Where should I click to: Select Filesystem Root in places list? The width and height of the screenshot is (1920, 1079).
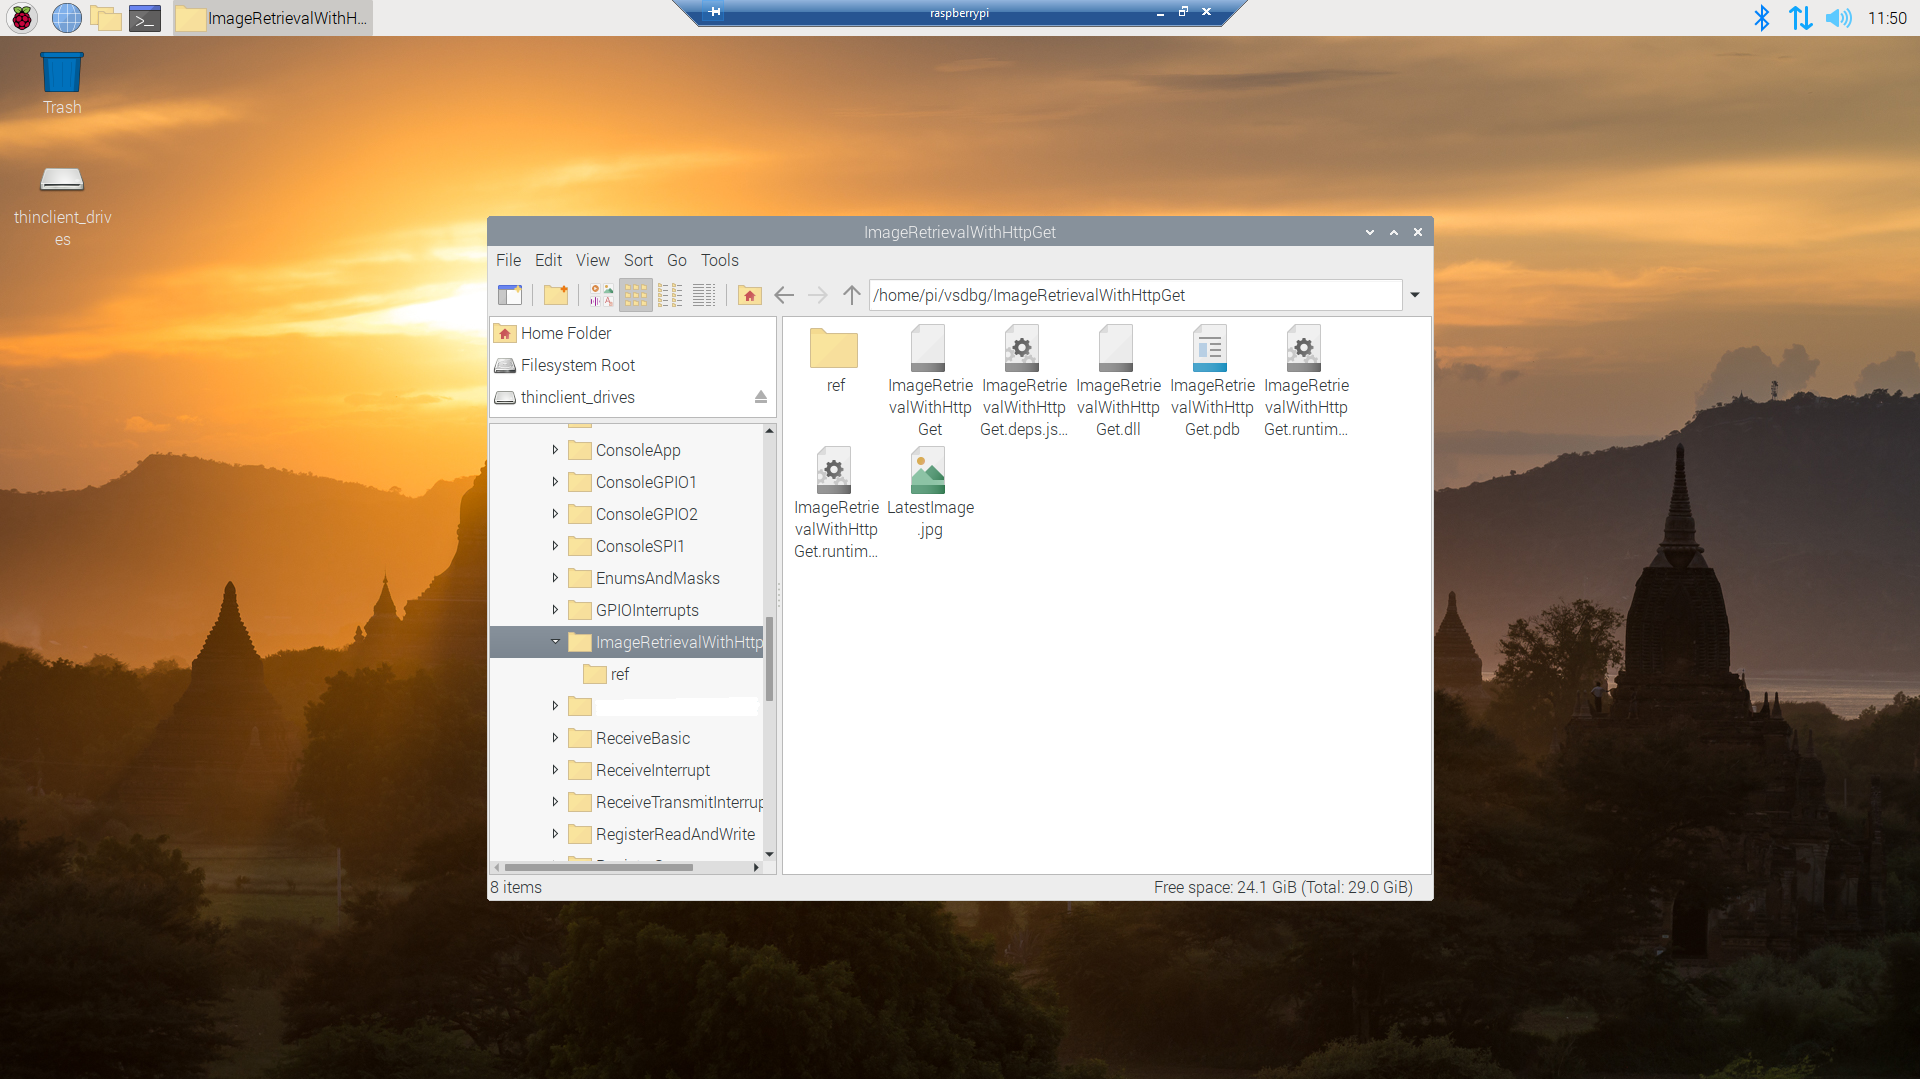[x=577, y=366]
